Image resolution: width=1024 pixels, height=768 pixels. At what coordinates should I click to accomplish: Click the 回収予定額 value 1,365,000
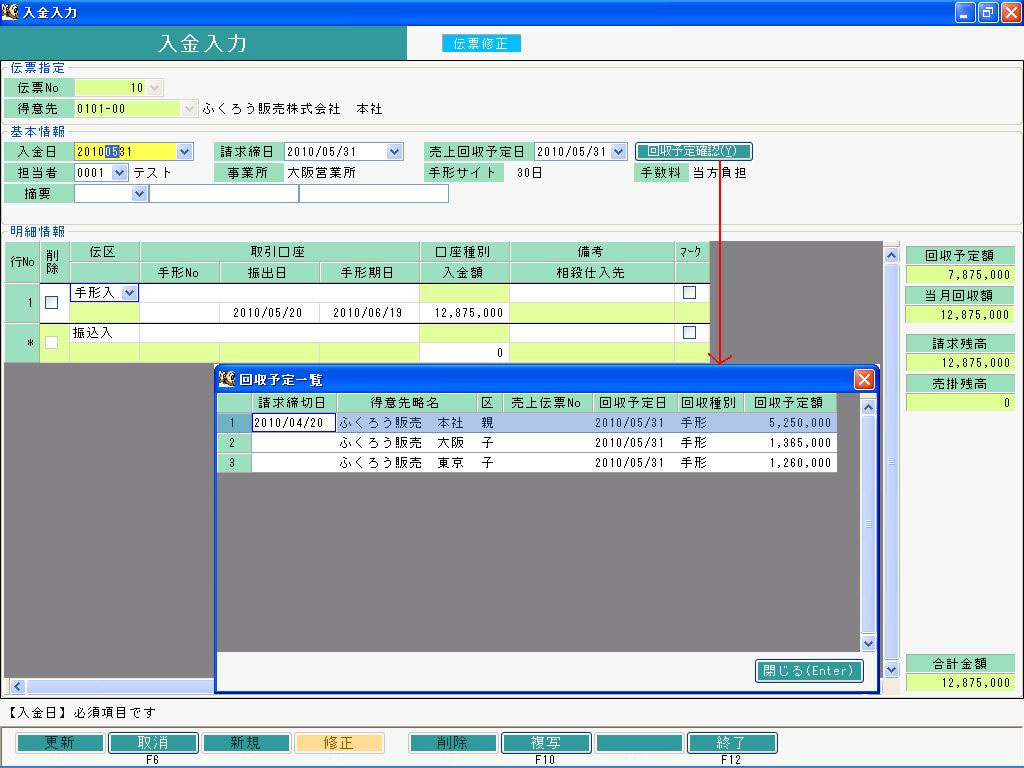[x=792, y=443]
